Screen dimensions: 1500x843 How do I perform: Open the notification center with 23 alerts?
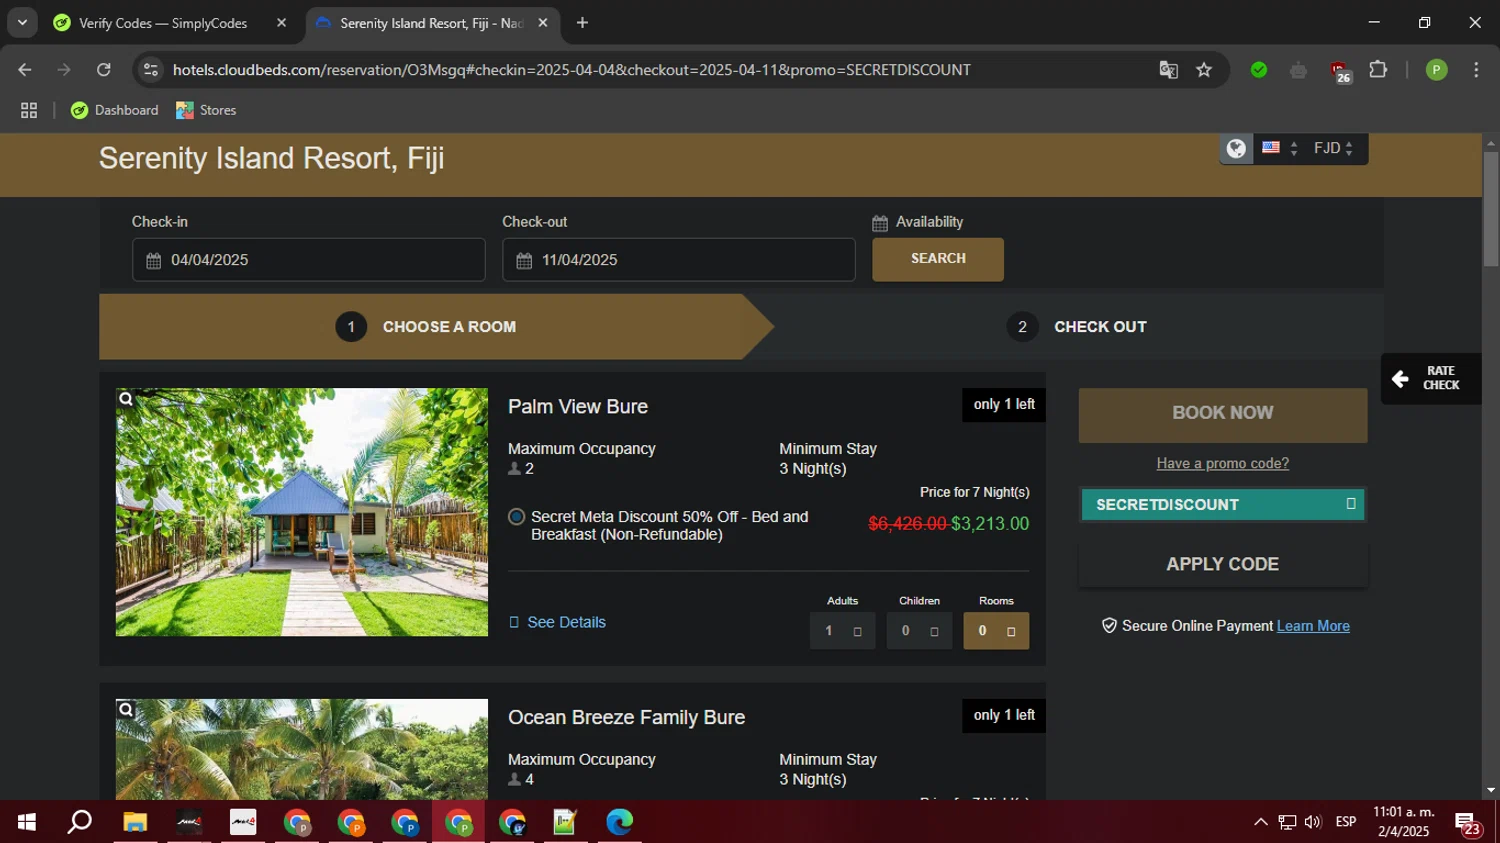[1468, 824]
